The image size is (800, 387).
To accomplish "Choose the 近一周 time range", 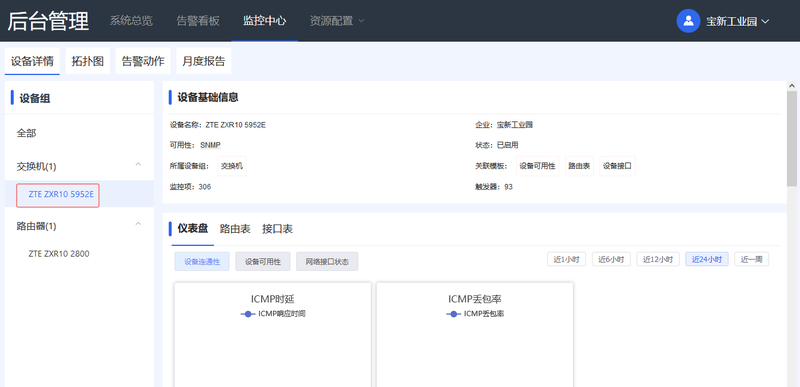I will [752, 259].
